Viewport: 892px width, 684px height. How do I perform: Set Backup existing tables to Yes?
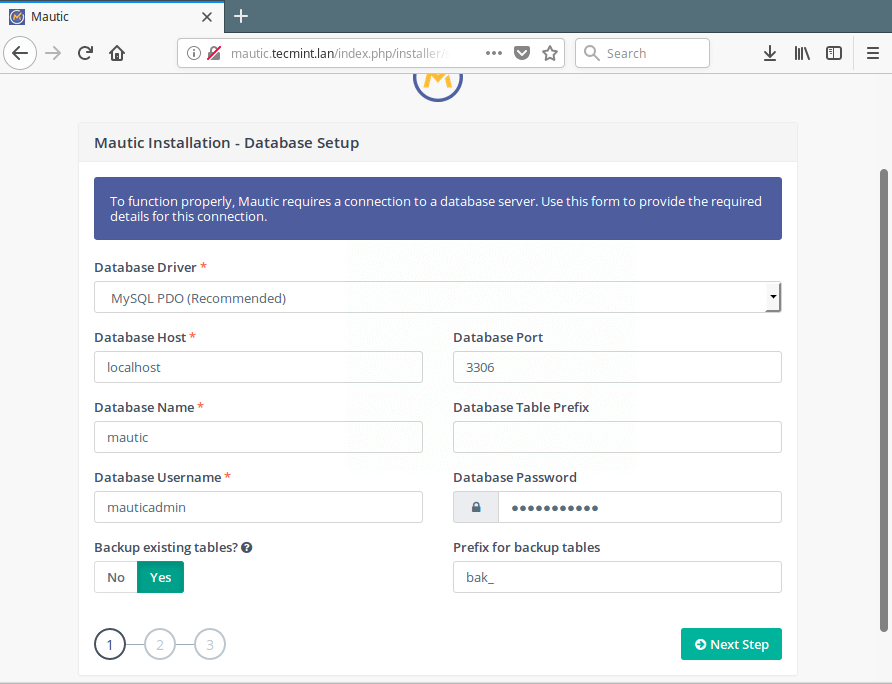click(x=160, y=577)
